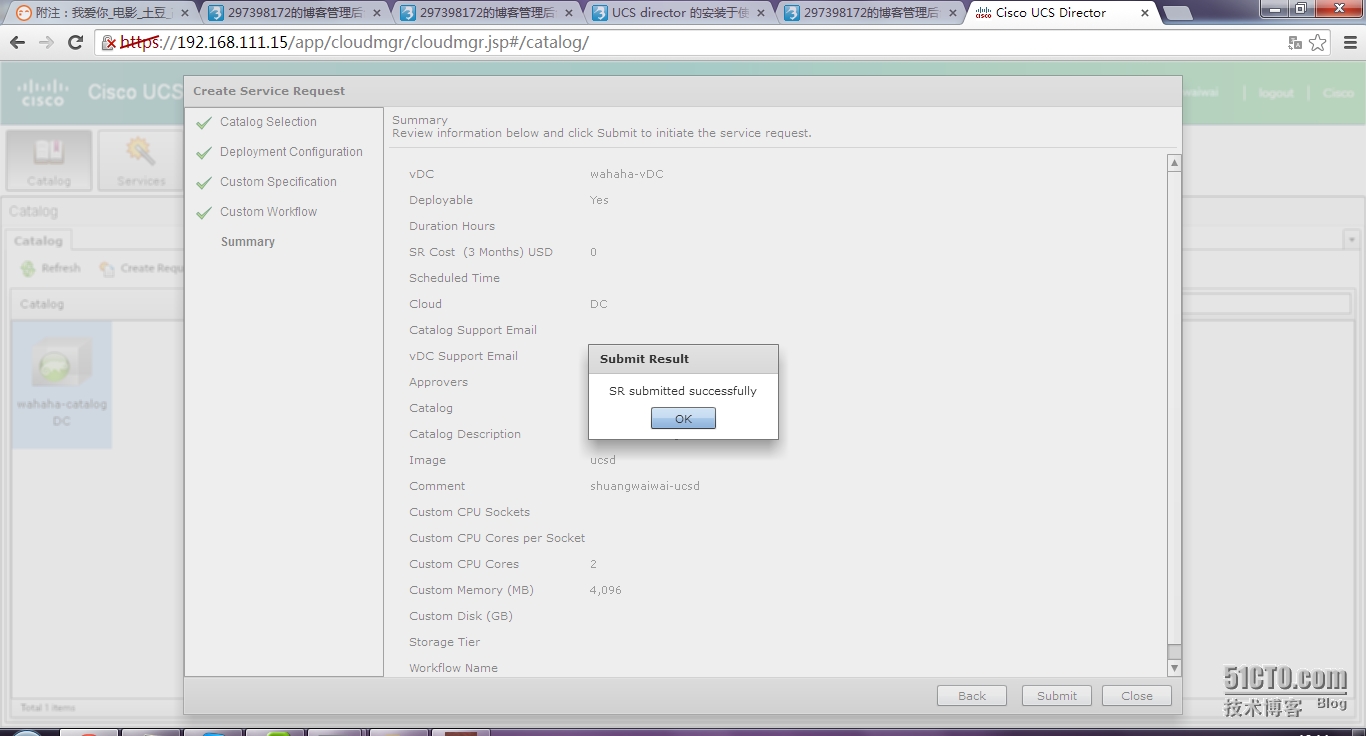Click the green checkmark beside Deployment Configuration
Viewport: 1366px width, 736px height.
204,153
